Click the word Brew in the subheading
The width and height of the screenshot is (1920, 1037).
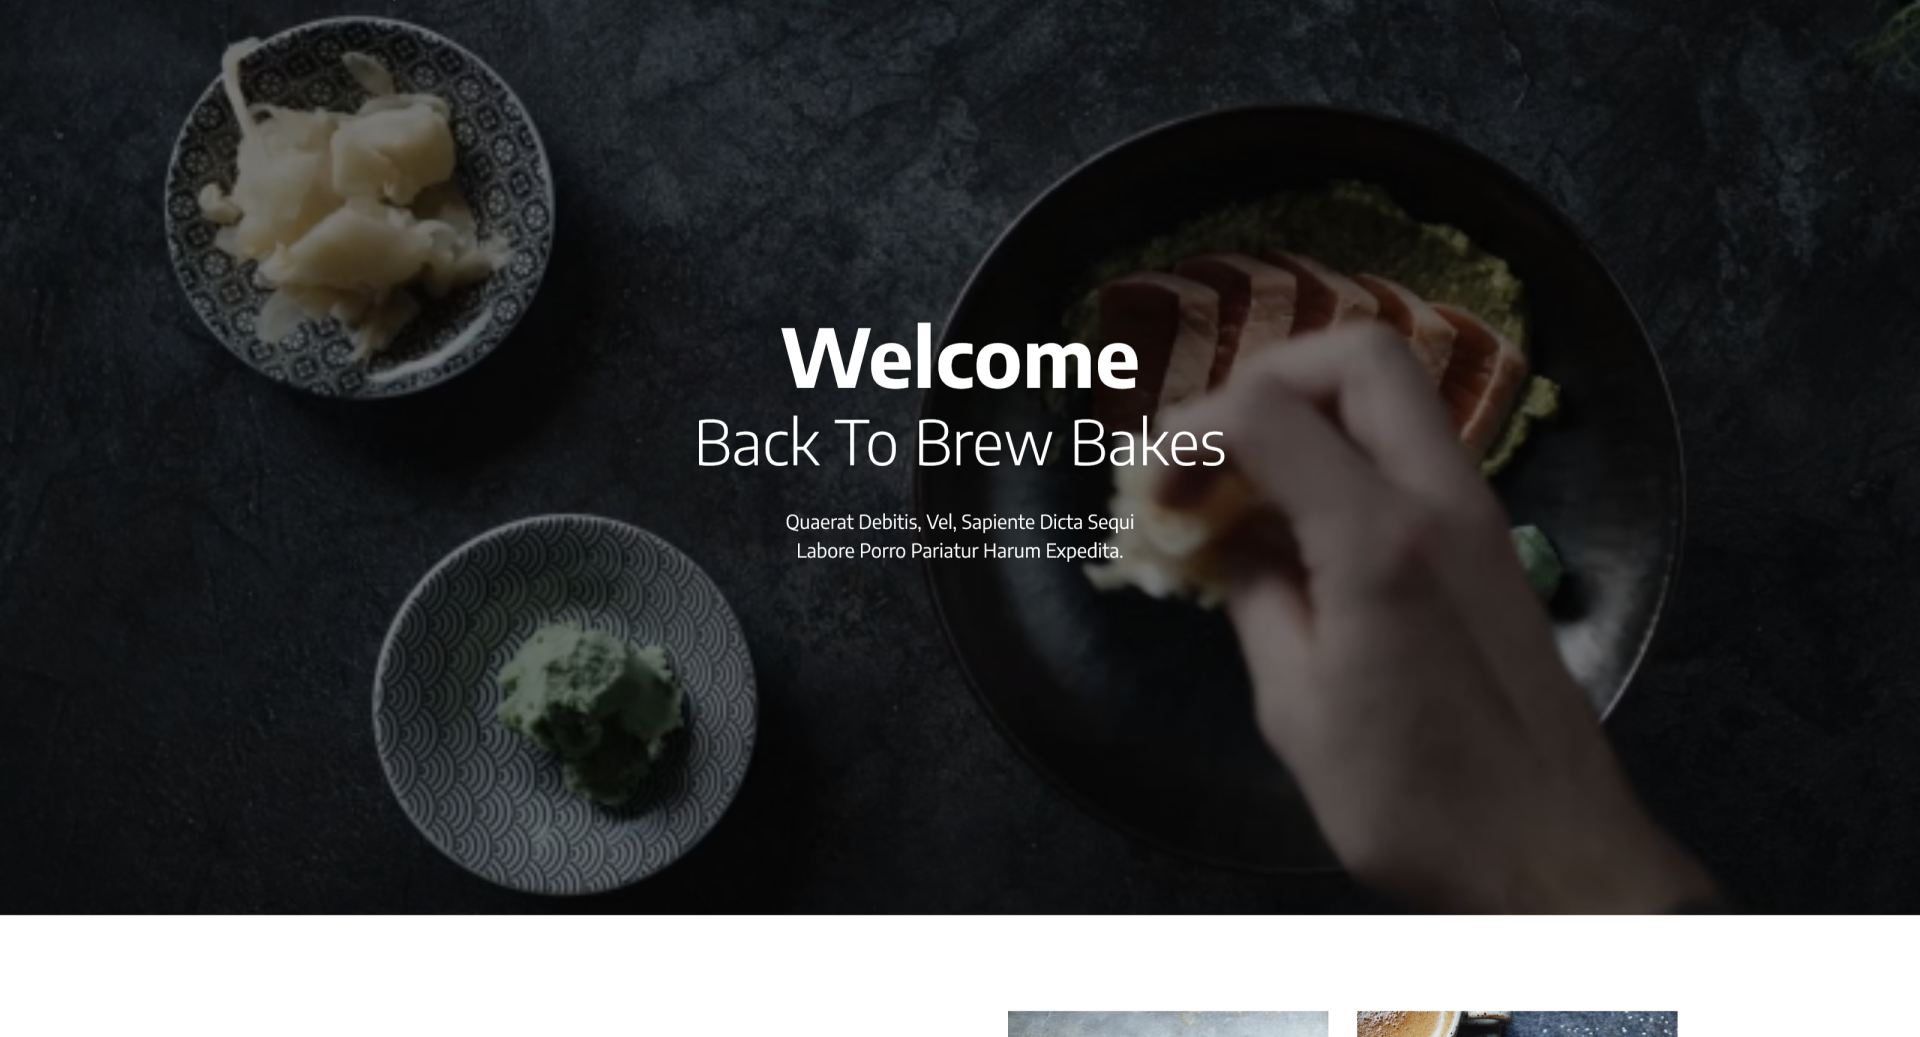[x=983, y=443]
